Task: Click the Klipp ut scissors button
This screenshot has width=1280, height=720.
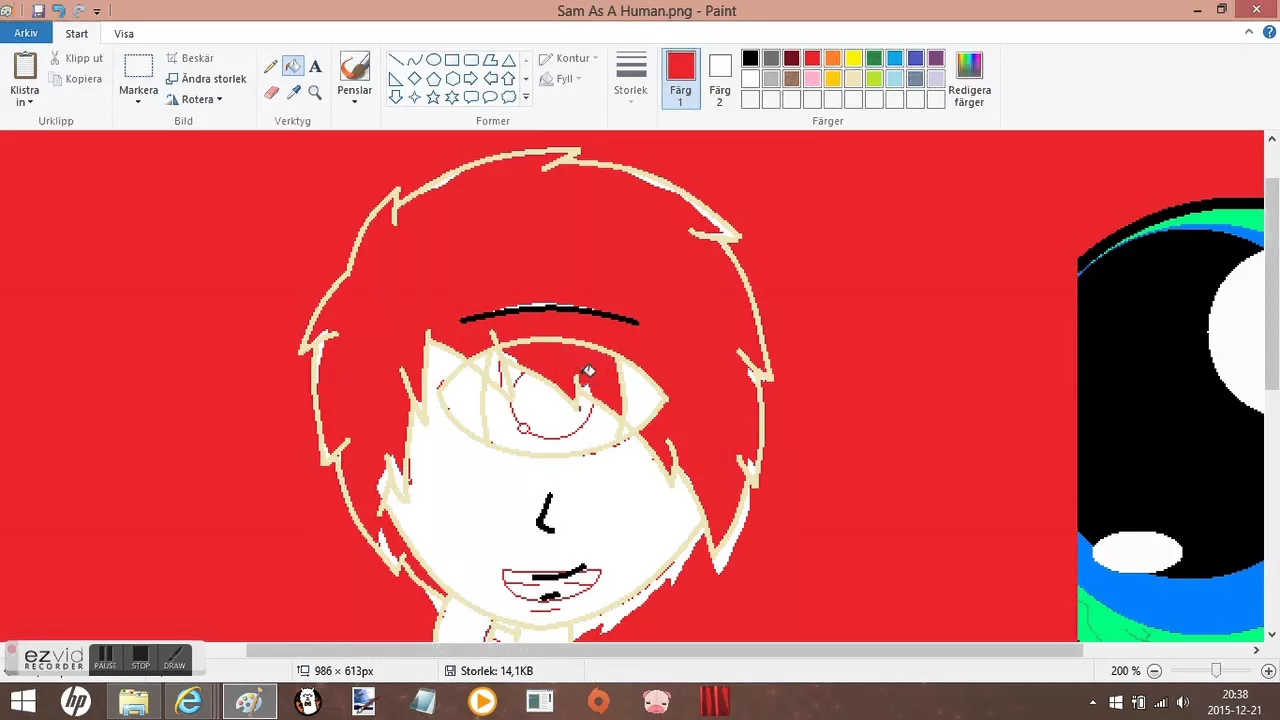Action: click(77, 58)
